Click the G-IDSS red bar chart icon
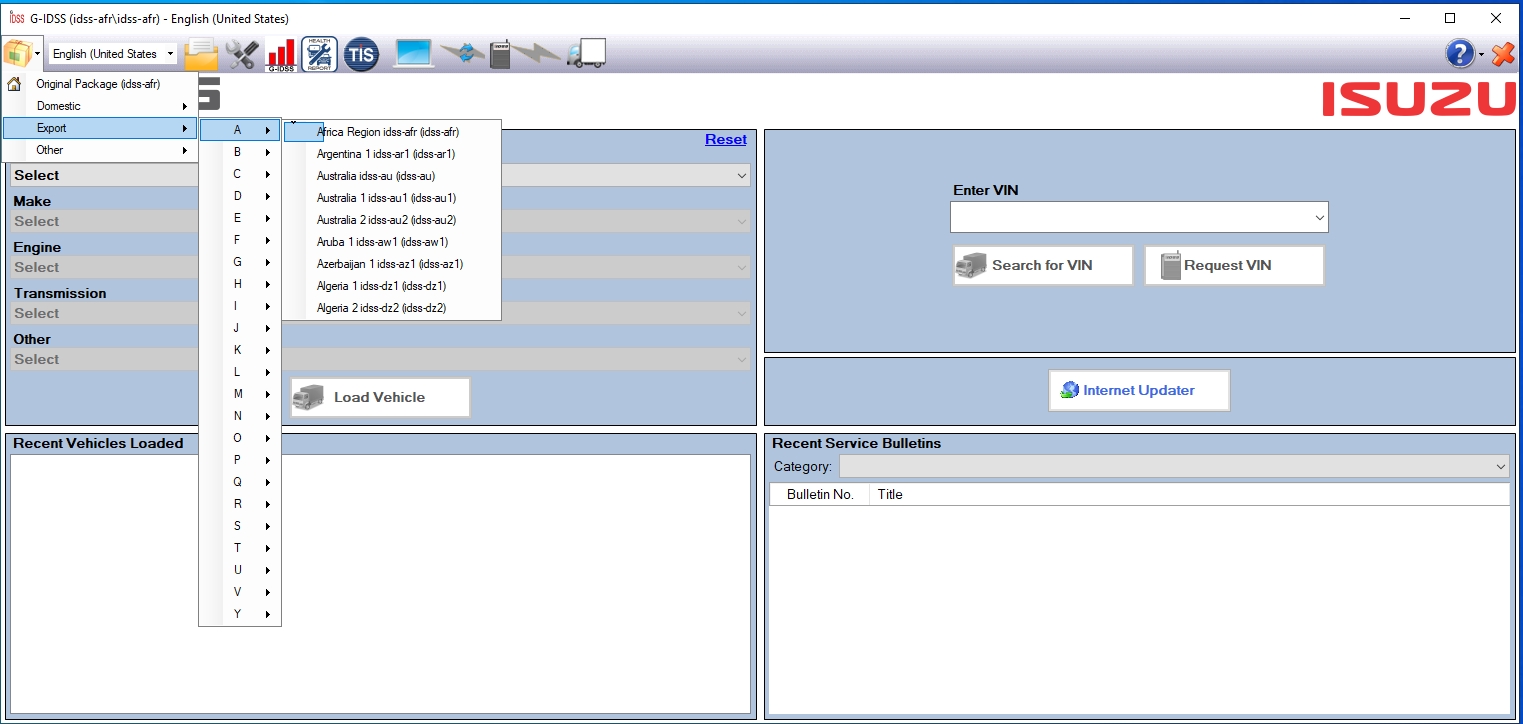Screen dimensions: 1523x724 [281, 54]
